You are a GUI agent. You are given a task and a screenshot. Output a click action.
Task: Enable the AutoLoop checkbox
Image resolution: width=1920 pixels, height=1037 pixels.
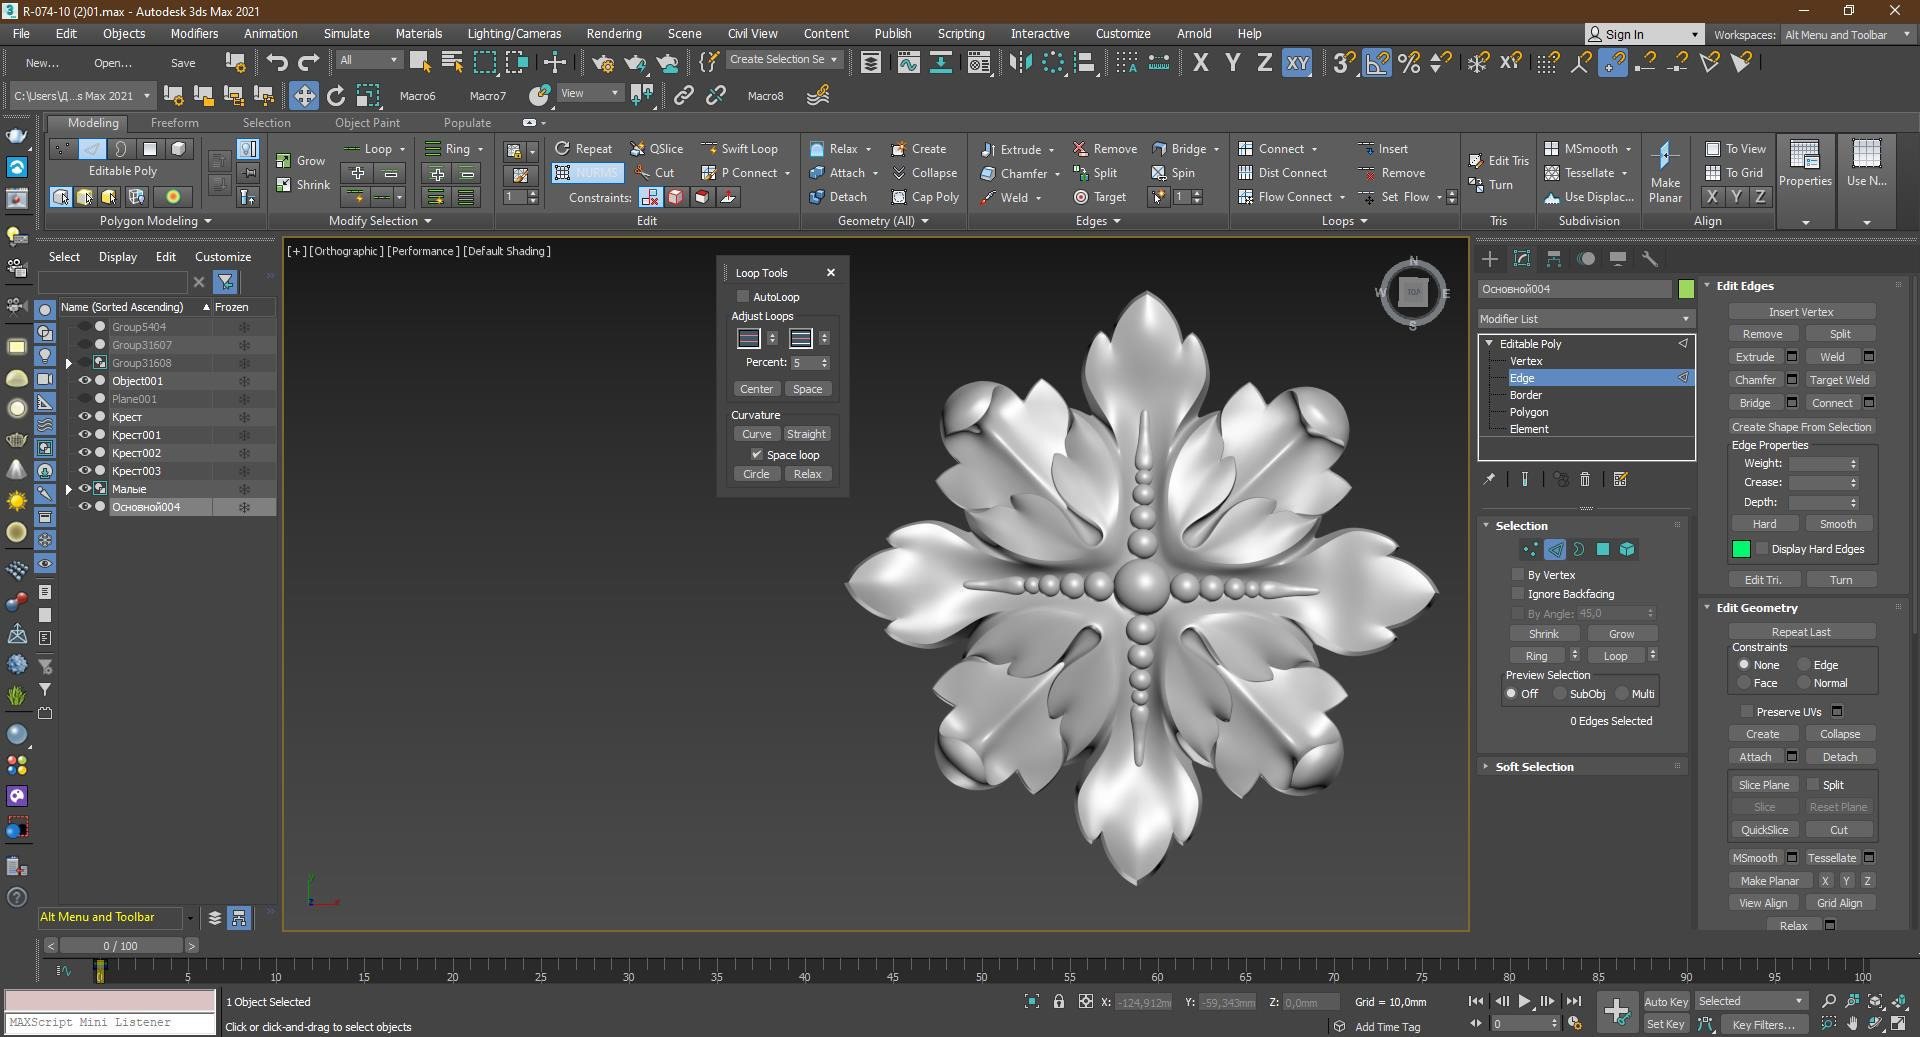743,297
